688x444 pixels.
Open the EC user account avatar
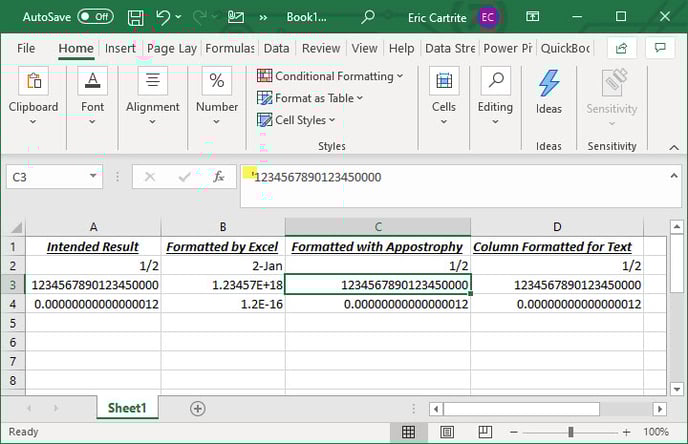[x=487, y=18]
